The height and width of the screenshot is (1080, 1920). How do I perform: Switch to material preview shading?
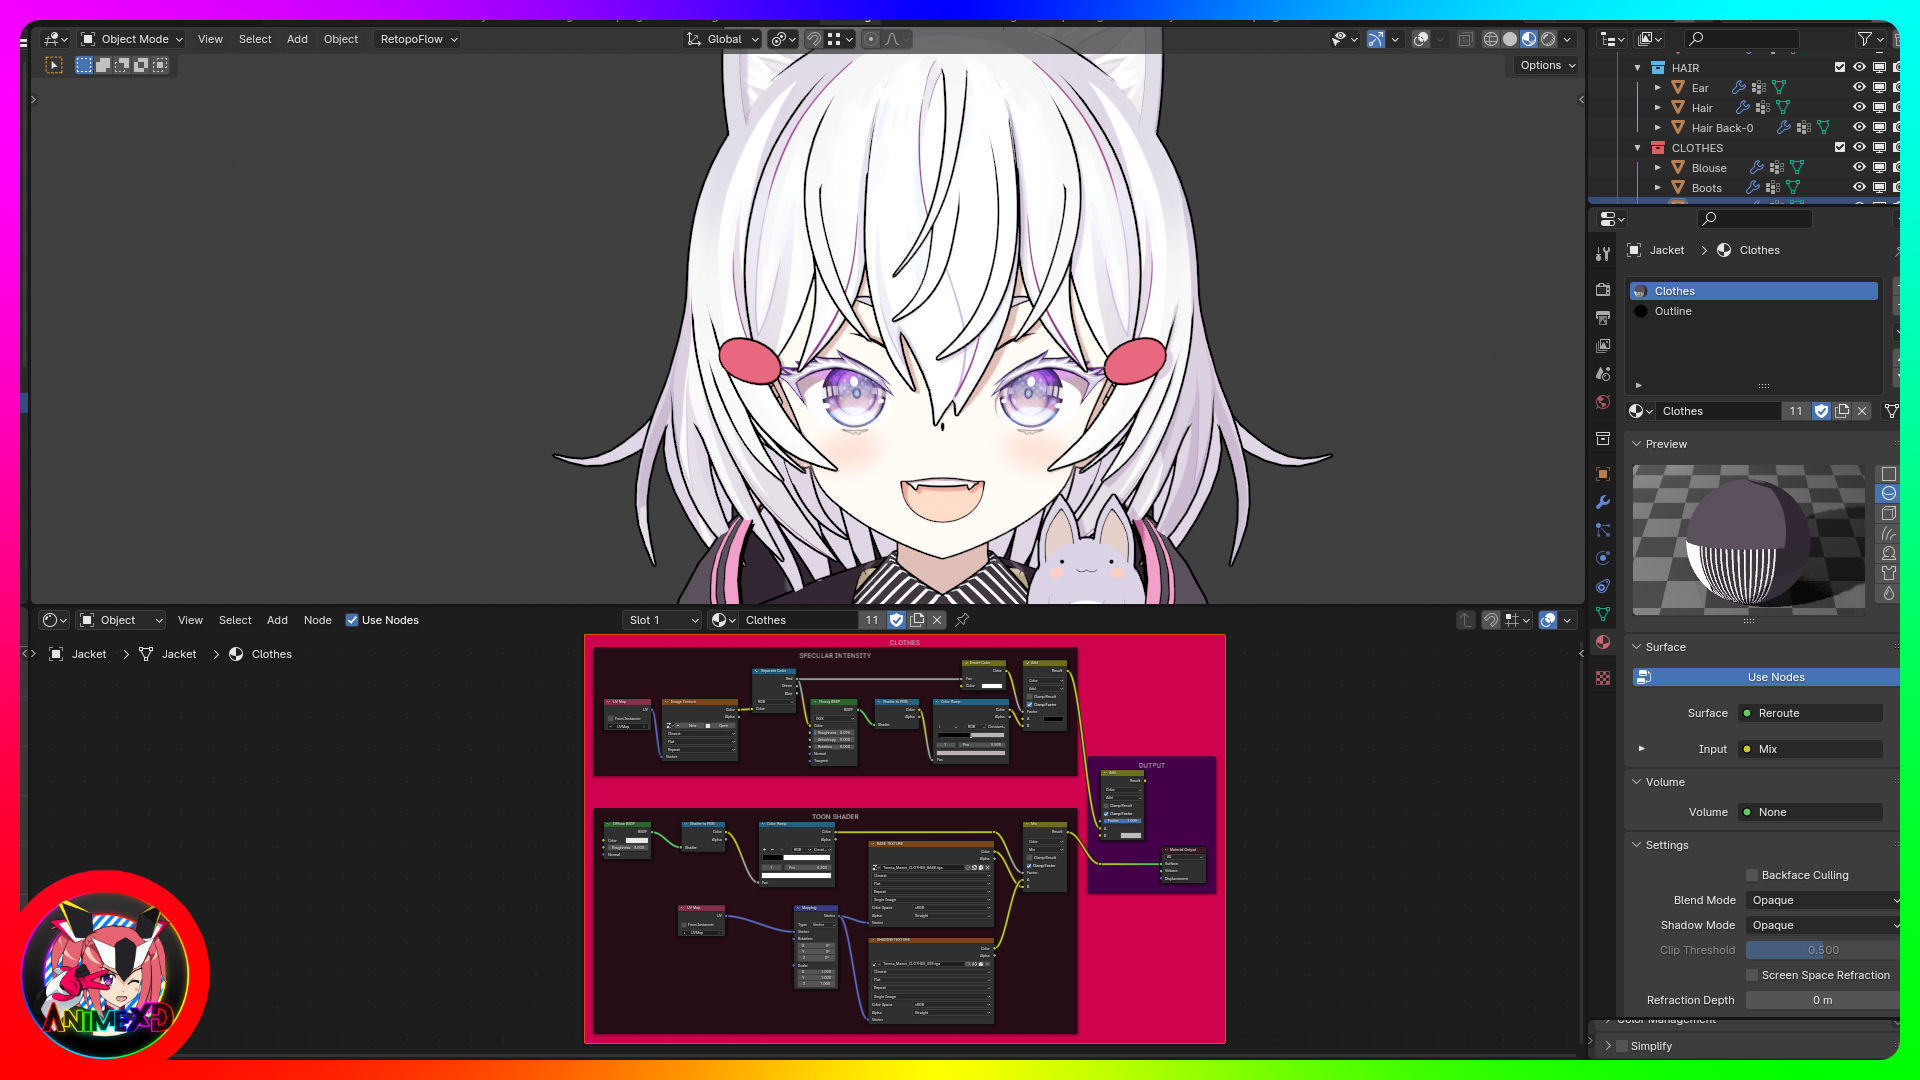[1529, 39]
